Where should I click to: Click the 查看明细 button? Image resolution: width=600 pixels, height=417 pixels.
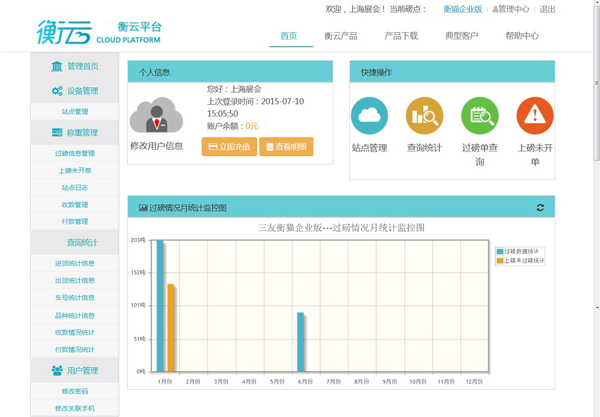tap(286, 147)
